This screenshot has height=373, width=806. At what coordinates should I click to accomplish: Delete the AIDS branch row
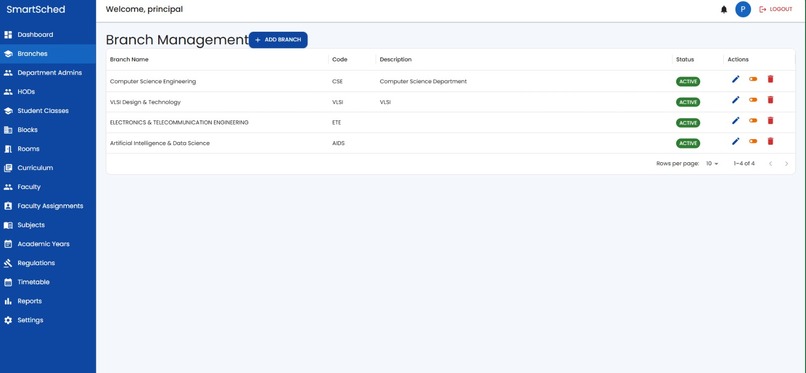pos(770,141)
